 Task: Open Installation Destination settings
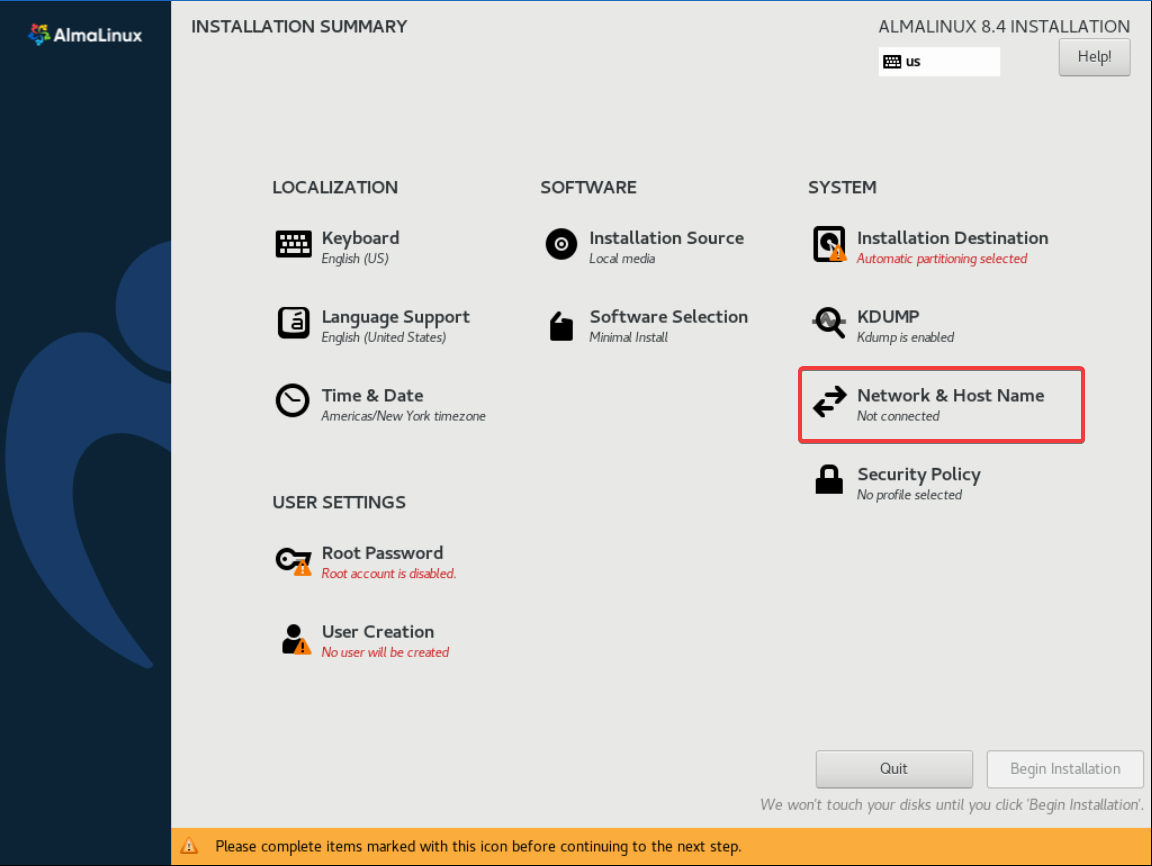click(x=952, y=238)
